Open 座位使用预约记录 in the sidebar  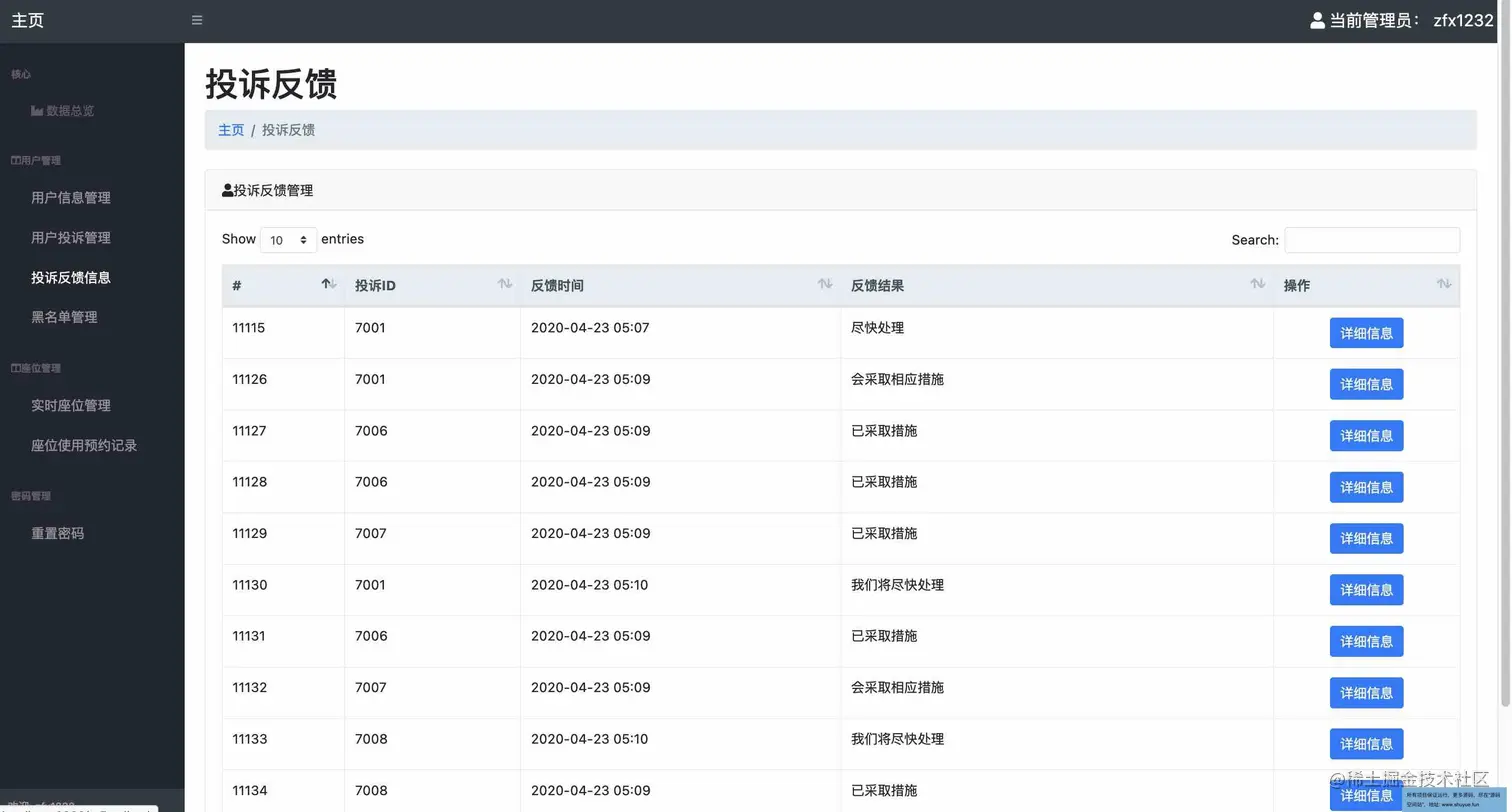(84, 446)
